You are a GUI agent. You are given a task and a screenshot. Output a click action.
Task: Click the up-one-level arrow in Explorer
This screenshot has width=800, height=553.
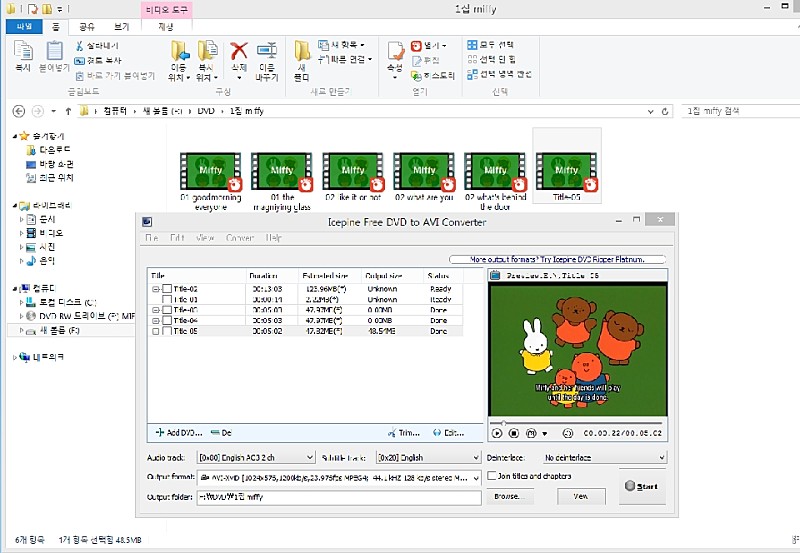pyautogui.click(x=68, y=111)
